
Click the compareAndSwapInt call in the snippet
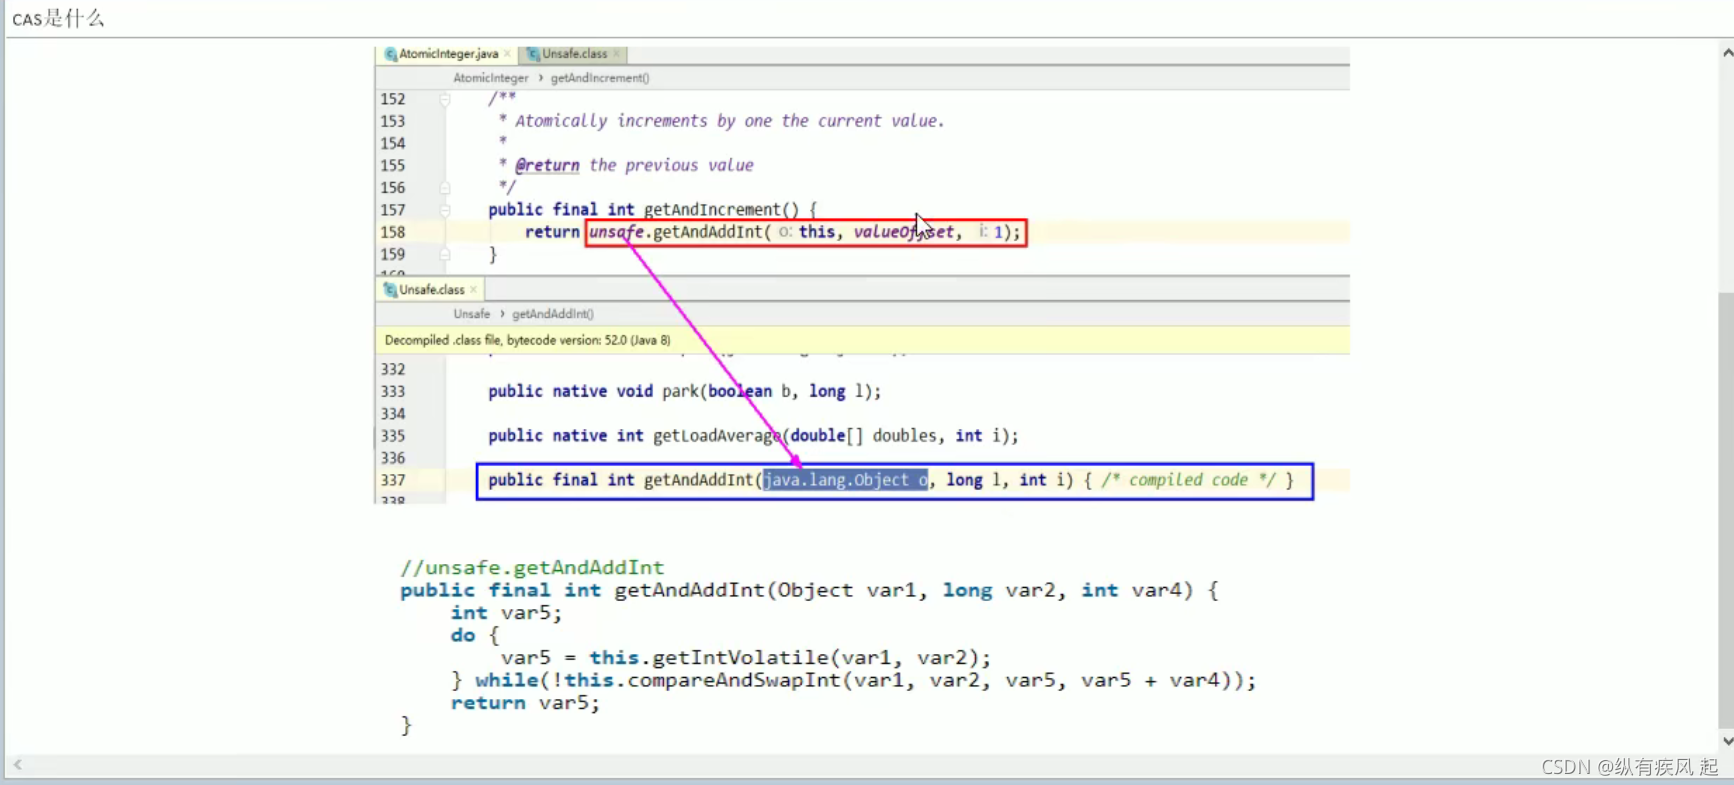[734, 681]
